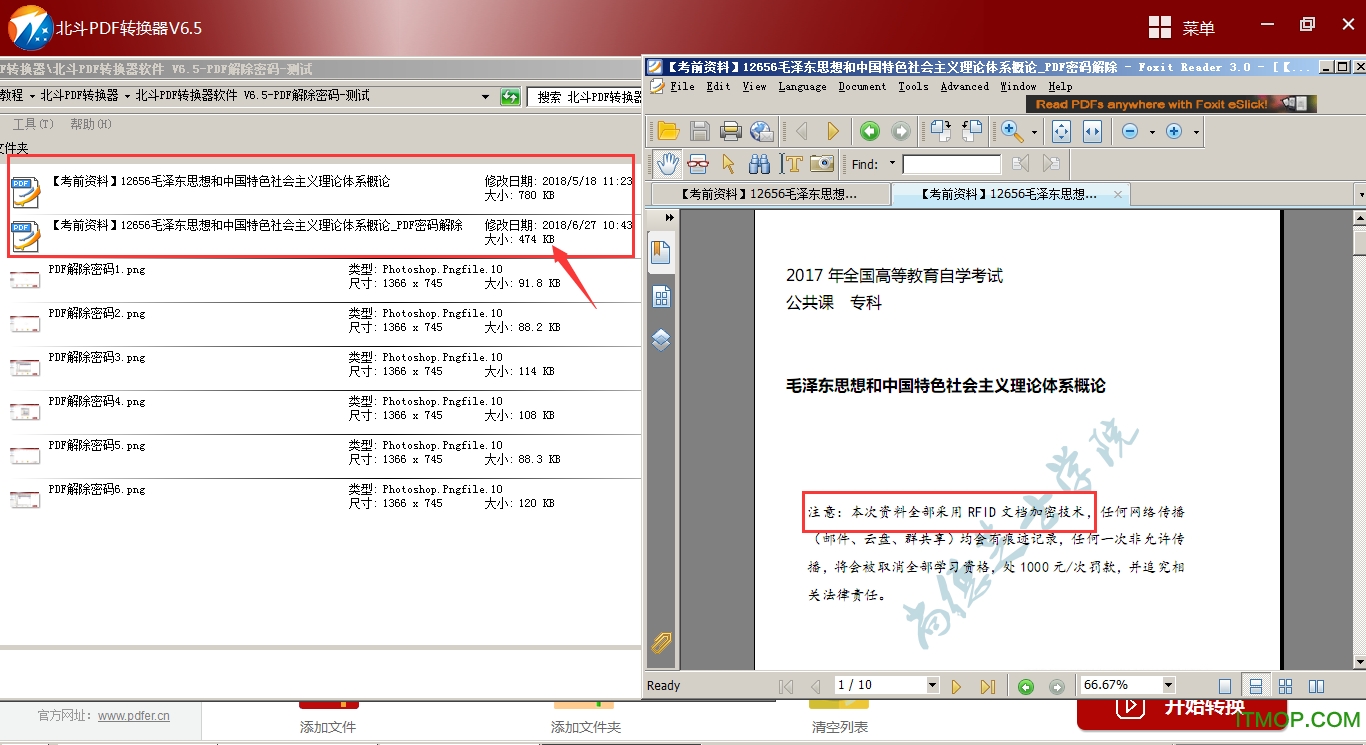Select the Hand tool

667,163
